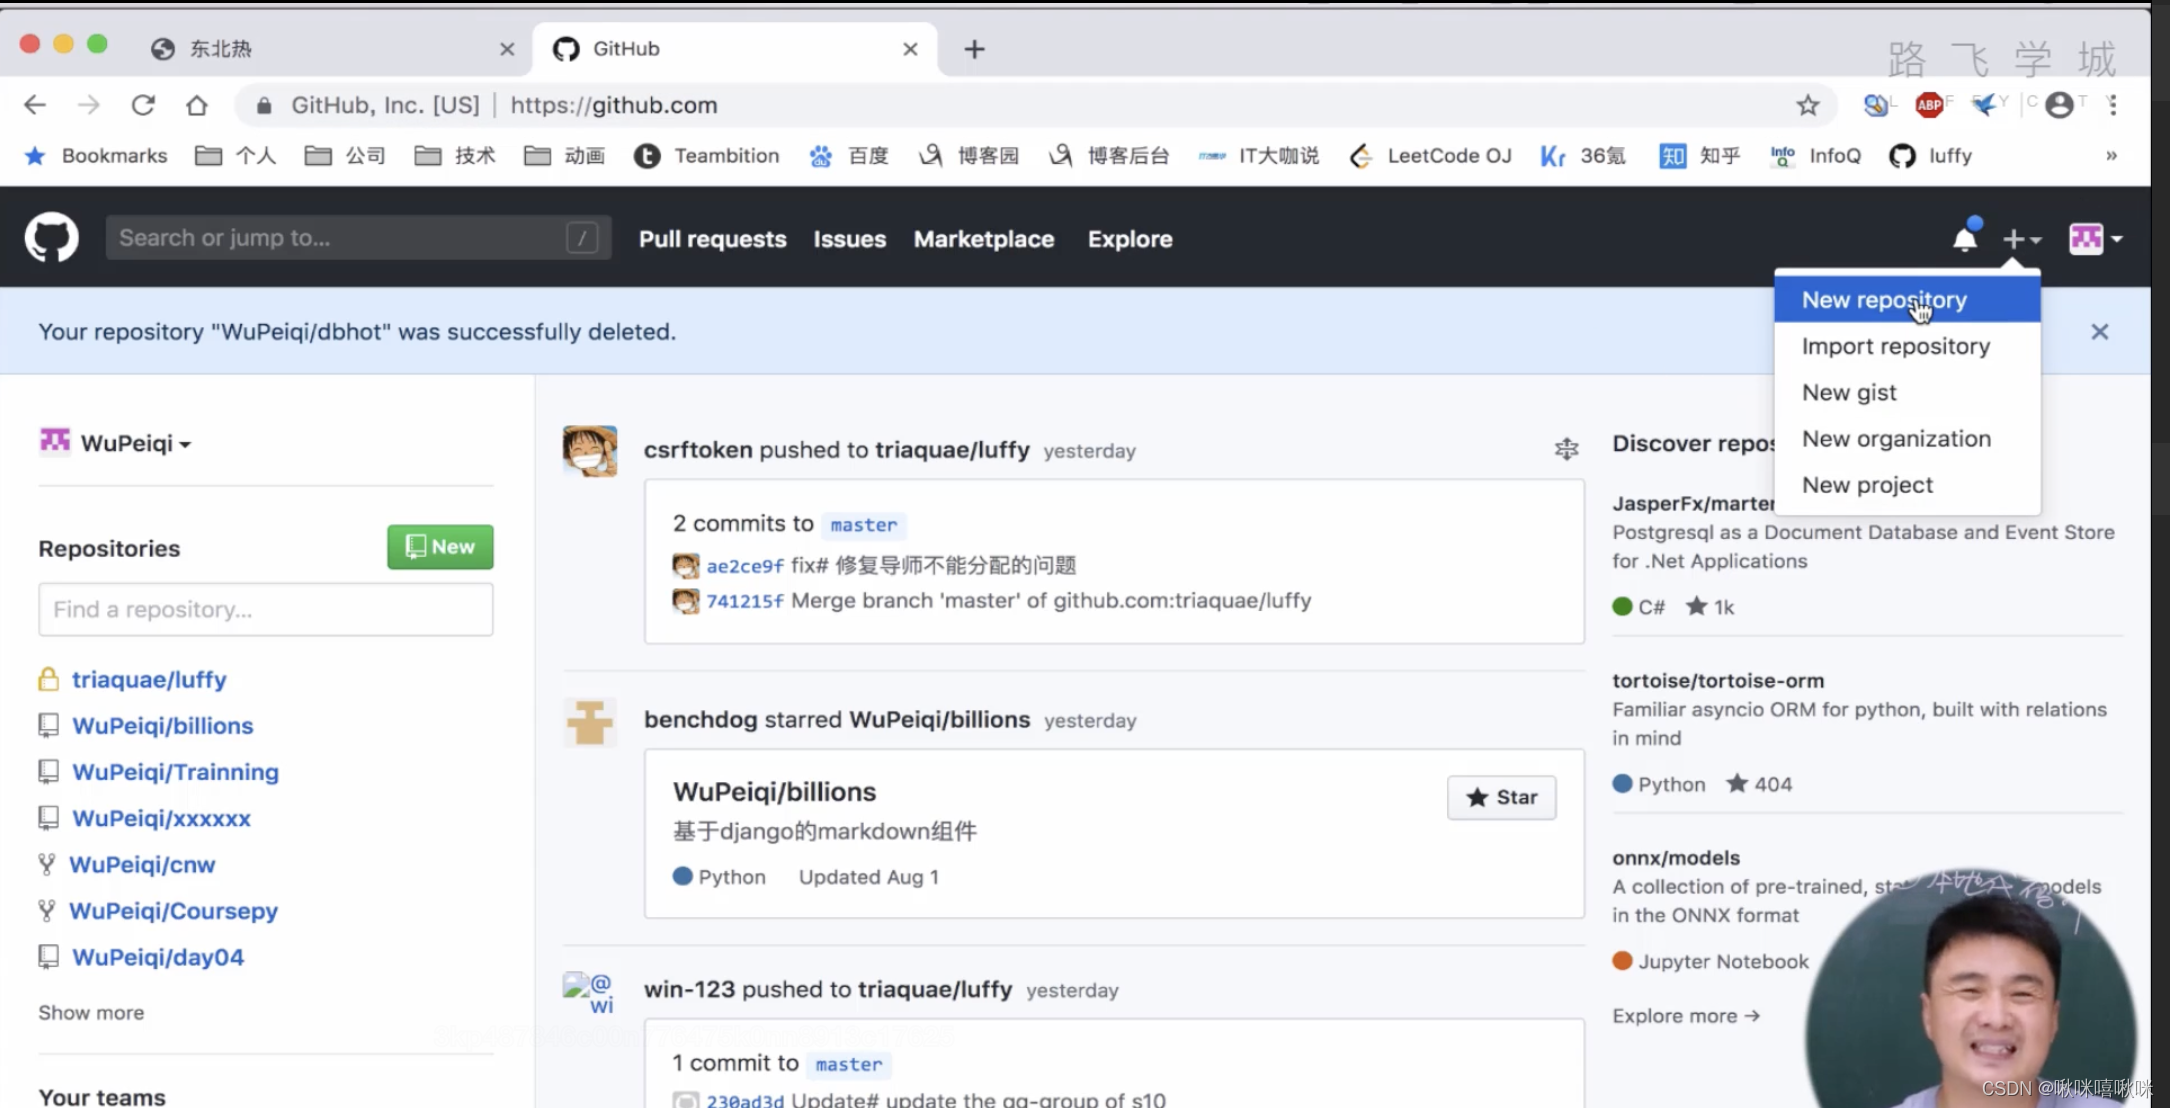This screenshot has width=2170, height=1108.
Task: Go to Marketplace in GitHub header
Action: pyautogui.click(x=984, y=239)
